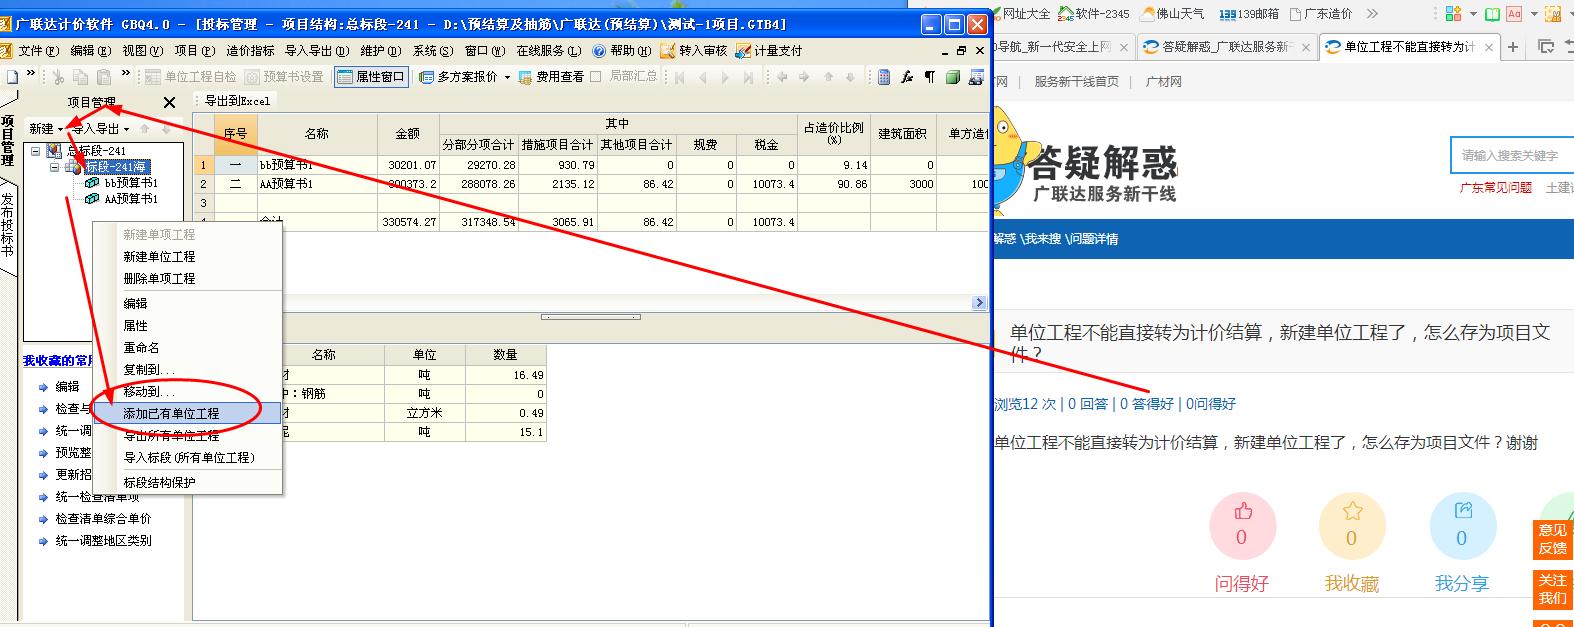This screenshot has width=1574, height=627.
Task: Click the new file icon in toolbar
Action: (x=13, y=76)
